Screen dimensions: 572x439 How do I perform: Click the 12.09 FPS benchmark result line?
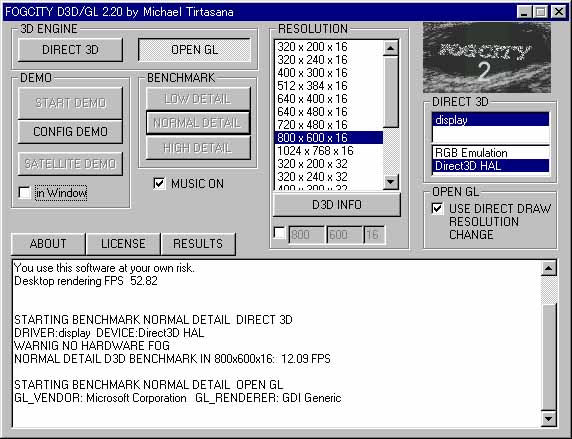172,359
